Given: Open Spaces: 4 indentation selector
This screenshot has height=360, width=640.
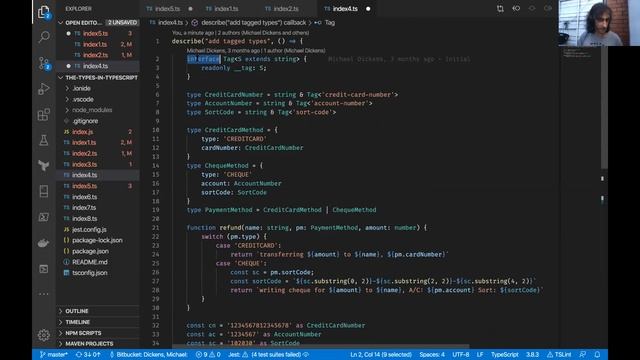Looking at the screenshot, I should 432,354.
